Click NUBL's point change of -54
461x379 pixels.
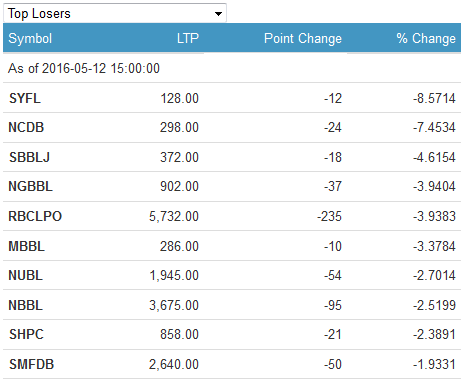tap(333, 275)
